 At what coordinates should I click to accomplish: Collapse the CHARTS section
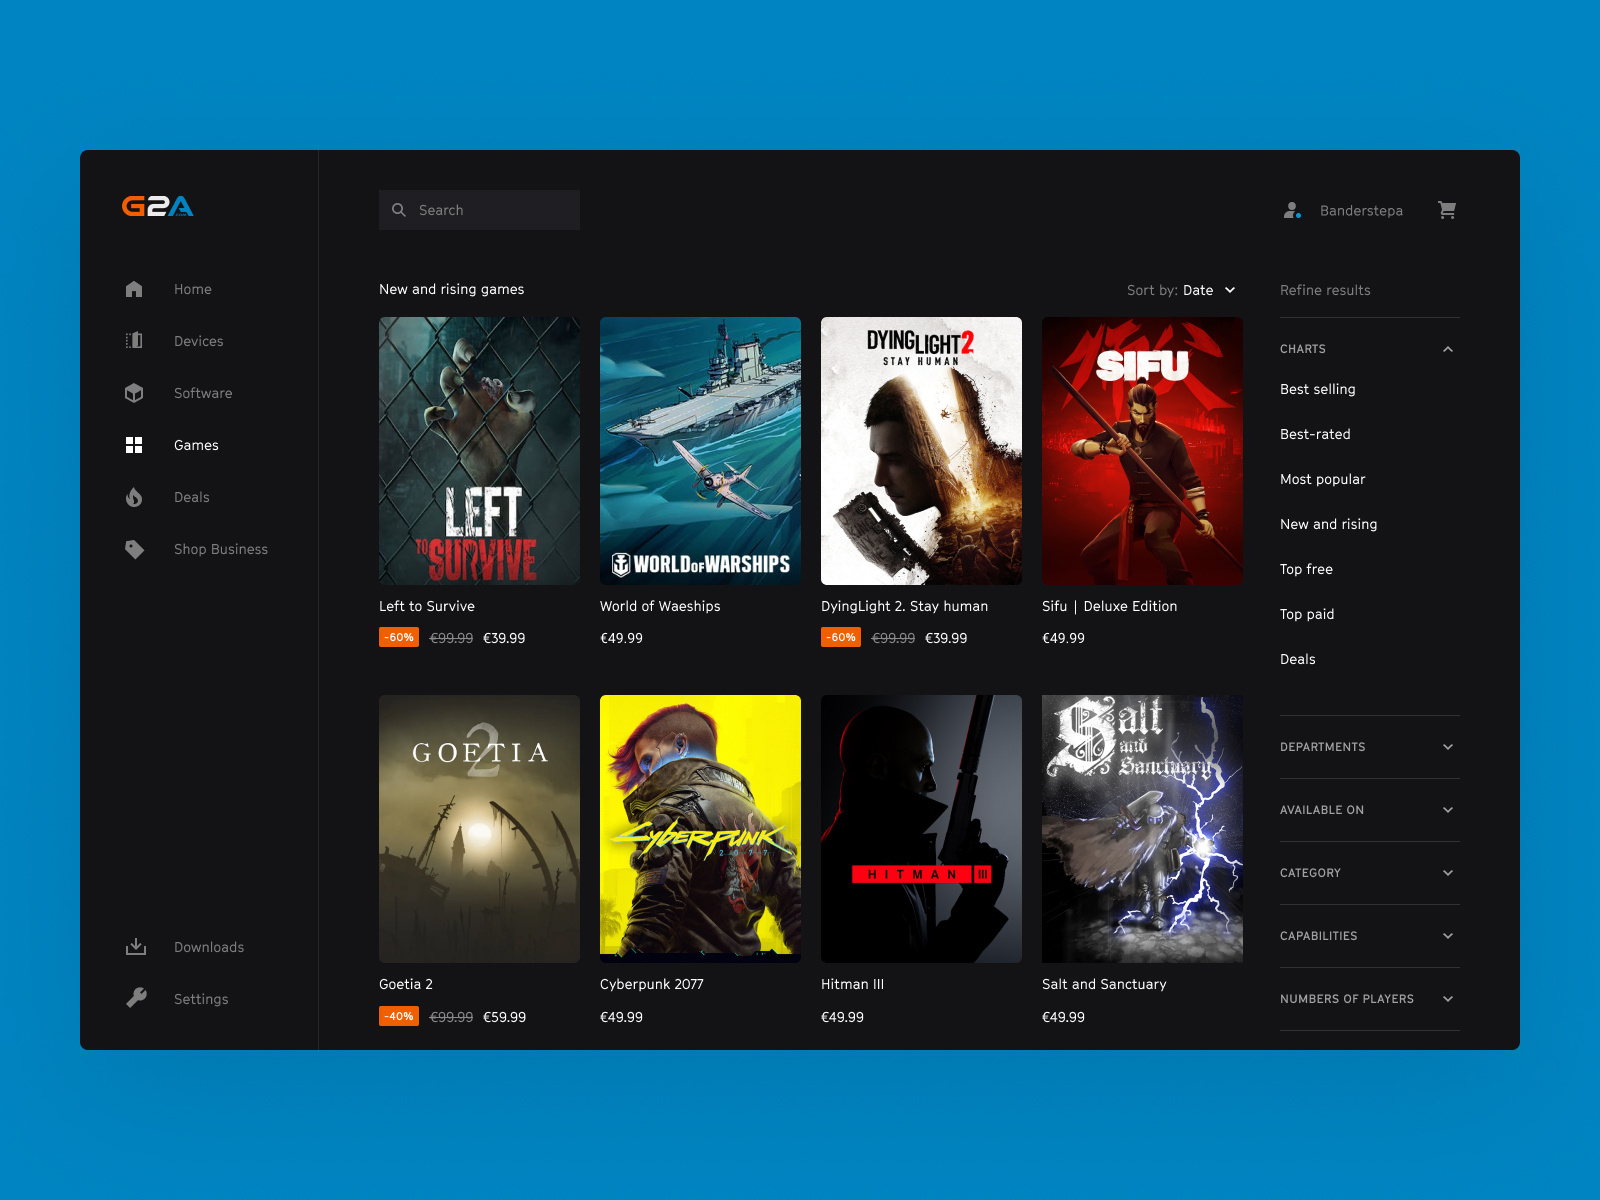[1447, 349]
